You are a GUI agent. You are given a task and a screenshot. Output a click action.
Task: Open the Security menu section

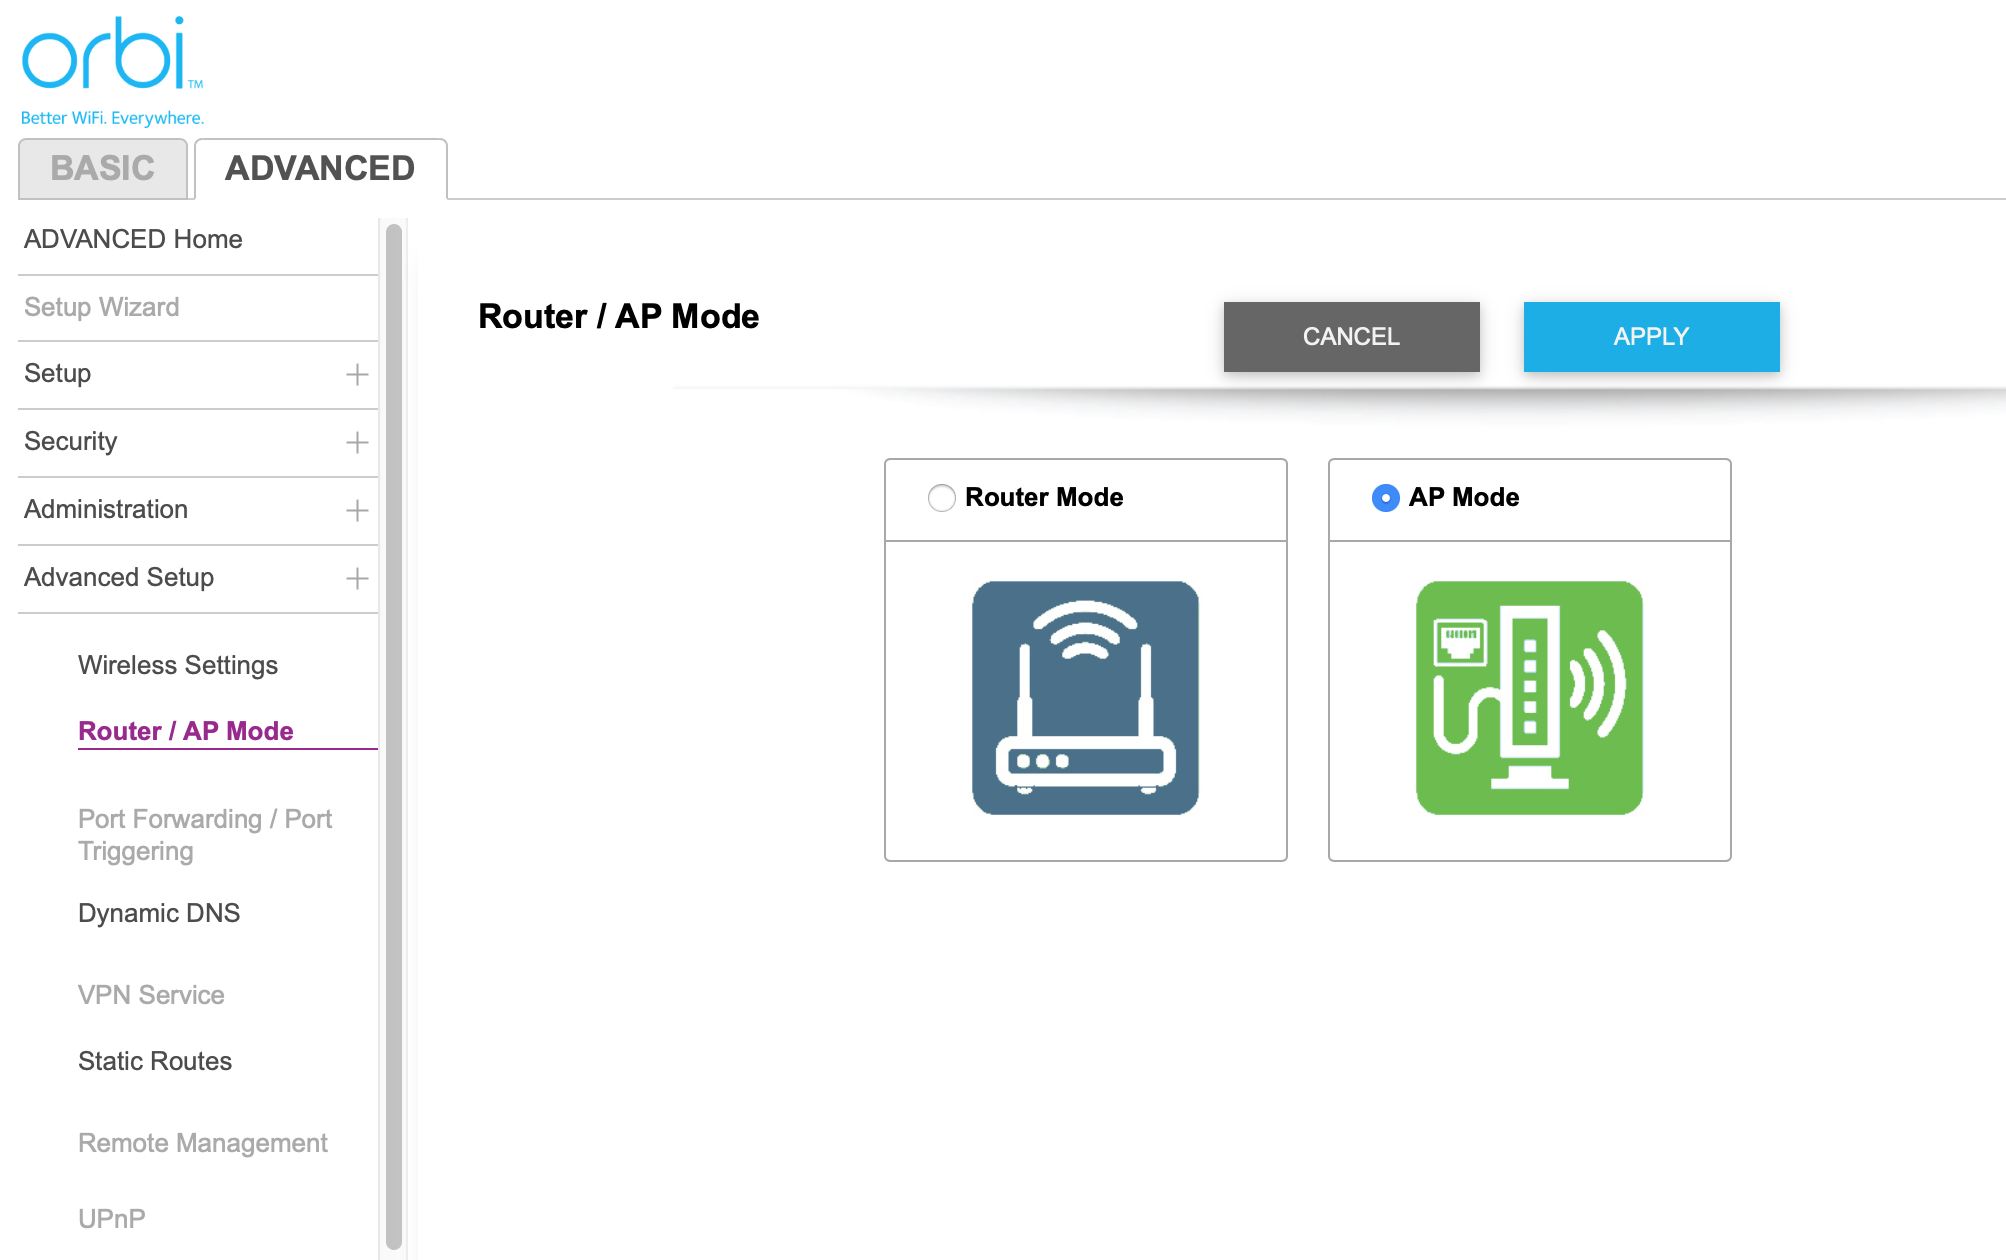pos(71,442)
